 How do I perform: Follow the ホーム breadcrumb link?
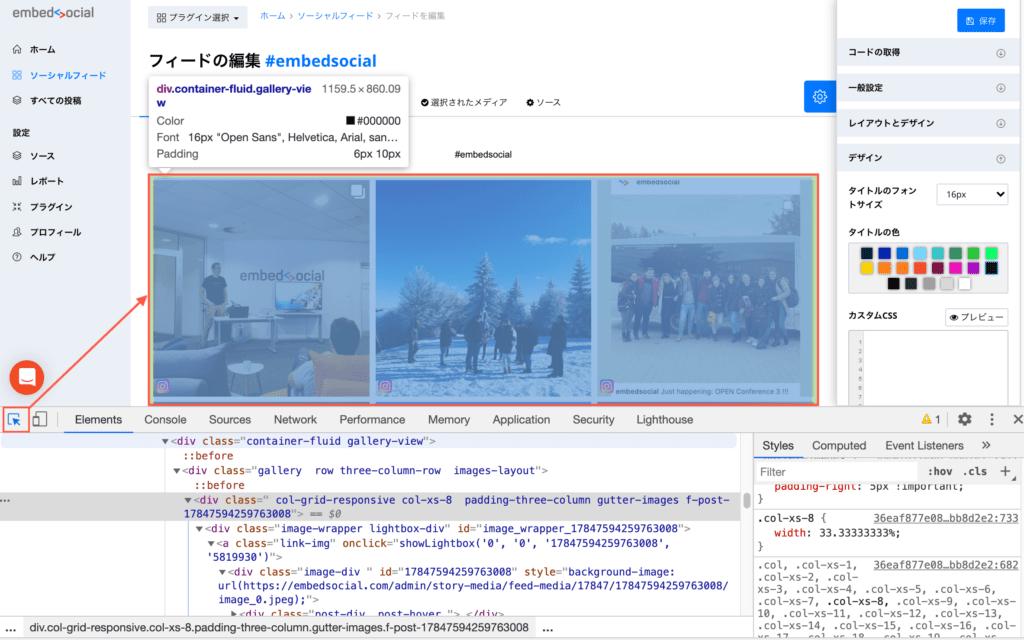tap(272, 16)
